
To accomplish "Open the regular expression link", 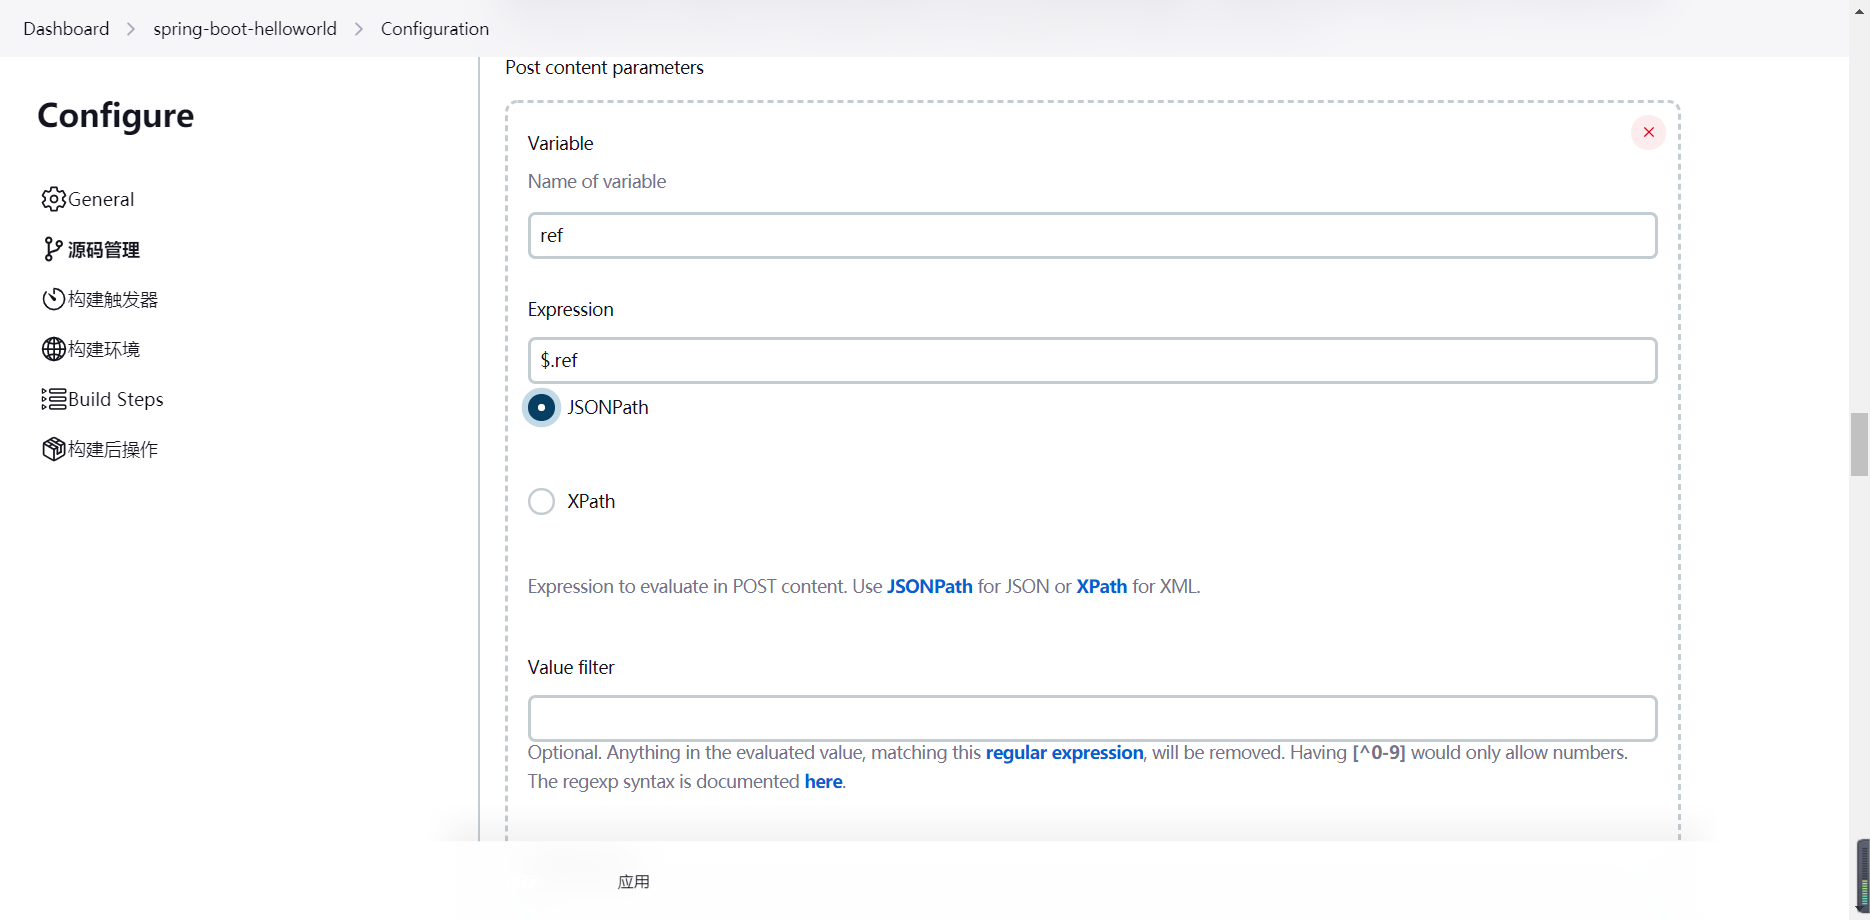I will pyautogui.click(x=1064, y=752).
